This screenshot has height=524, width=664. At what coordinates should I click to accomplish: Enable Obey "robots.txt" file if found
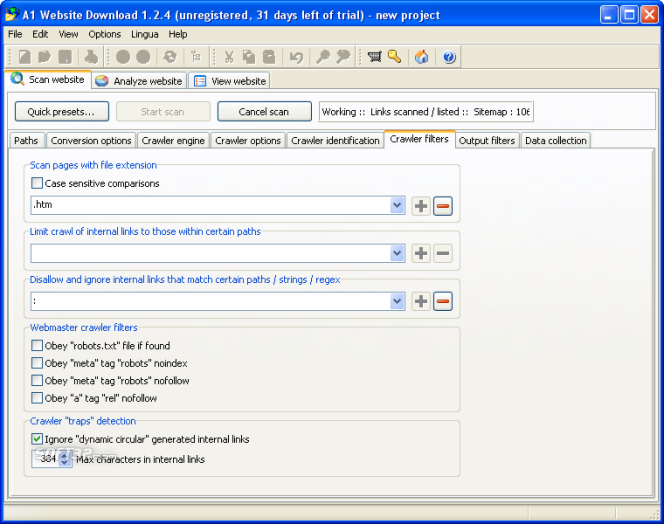point(37,346)
